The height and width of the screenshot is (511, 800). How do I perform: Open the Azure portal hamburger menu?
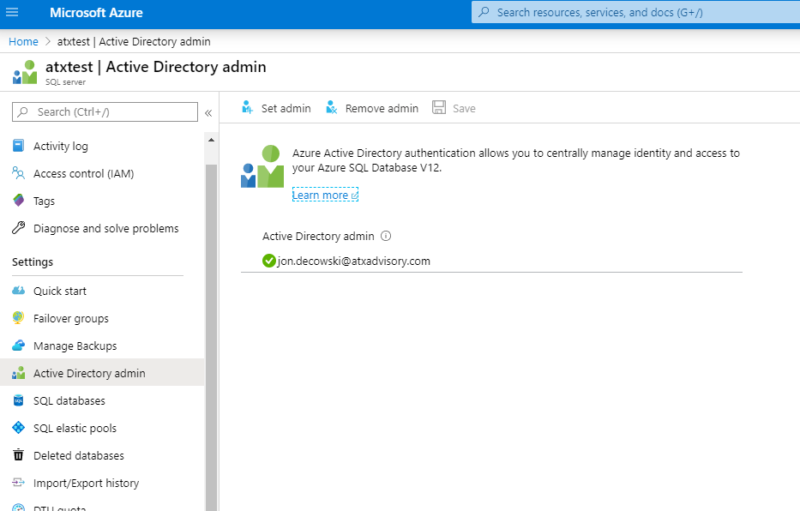12,12
